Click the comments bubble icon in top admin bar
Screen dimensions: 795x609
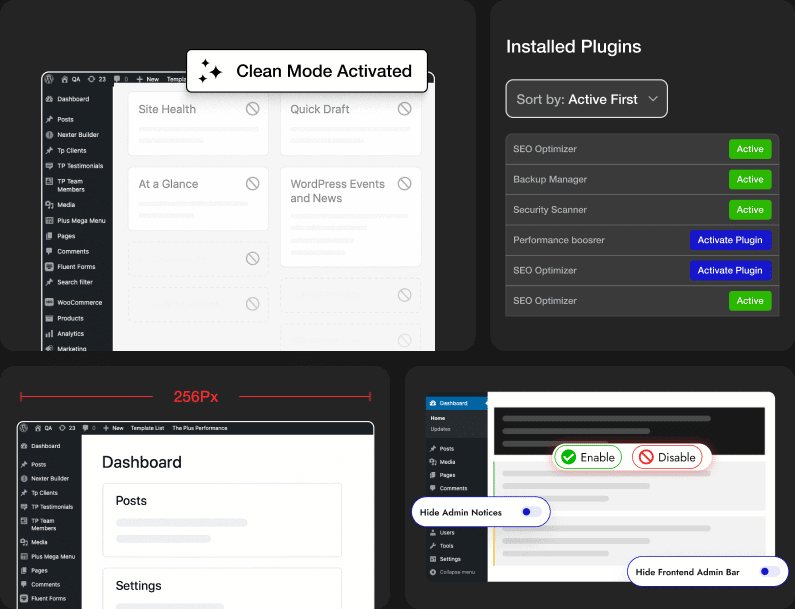(x=117, y=79)
